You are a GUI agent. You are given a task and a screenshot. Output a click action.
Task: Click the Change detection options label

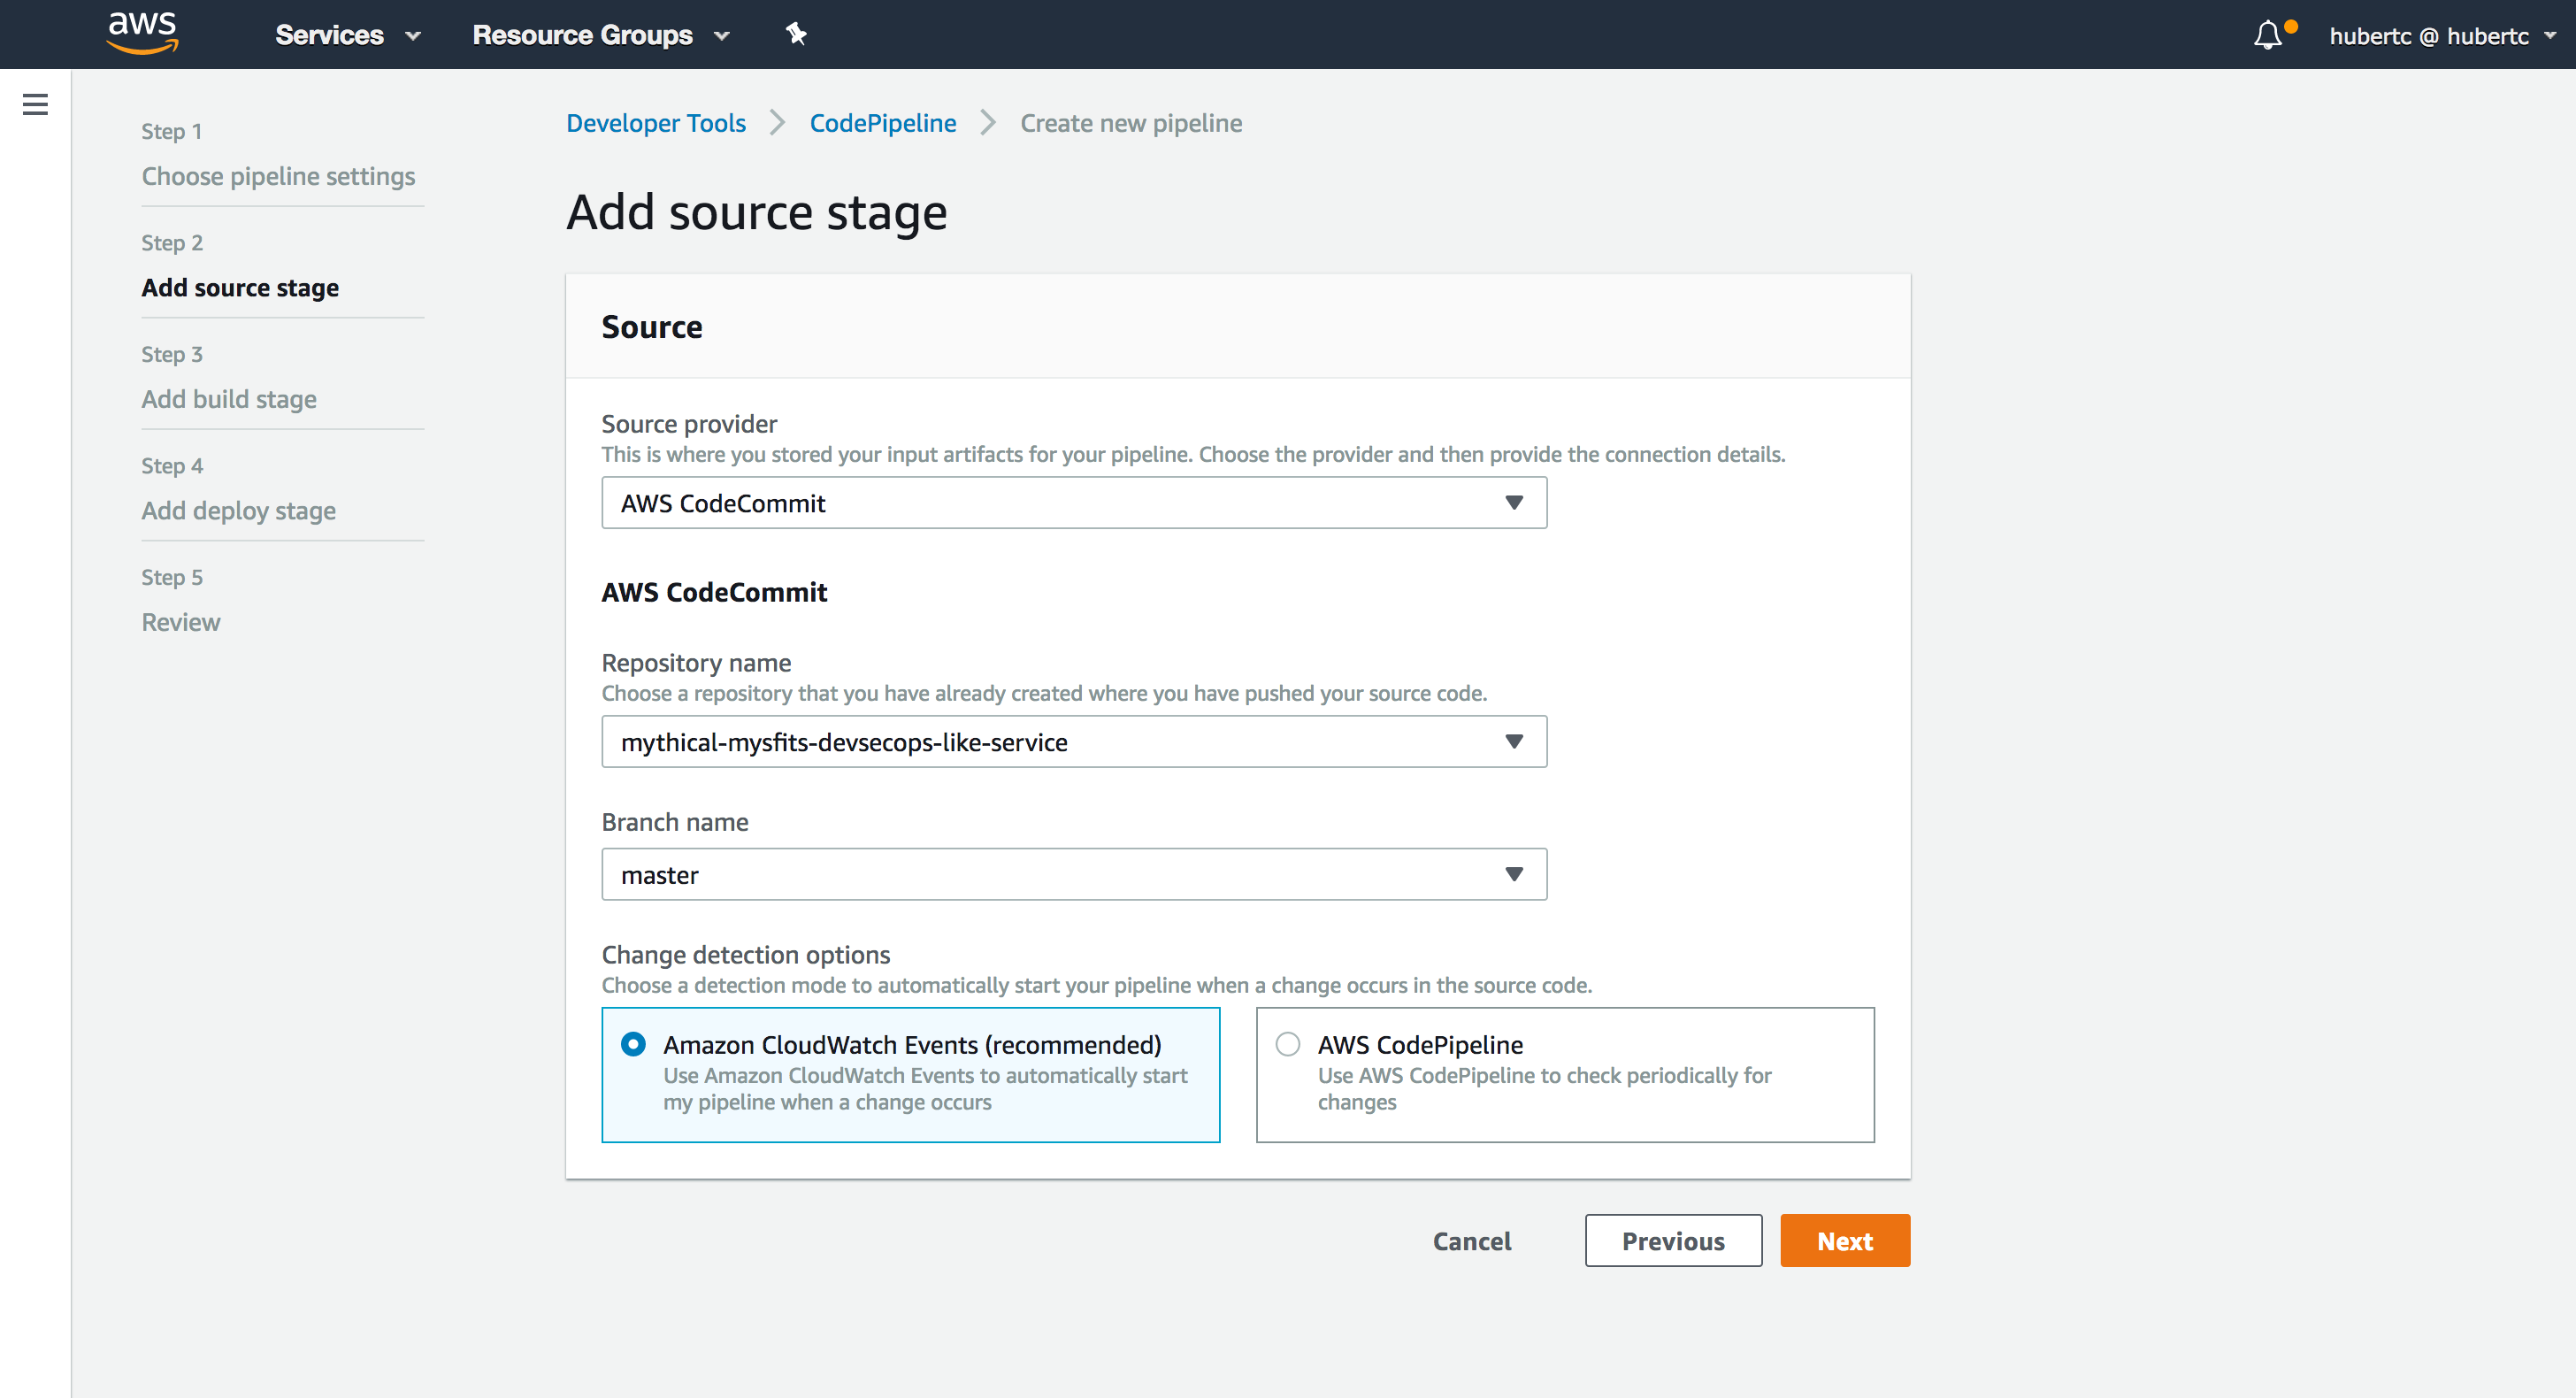[x=745, y=955]
